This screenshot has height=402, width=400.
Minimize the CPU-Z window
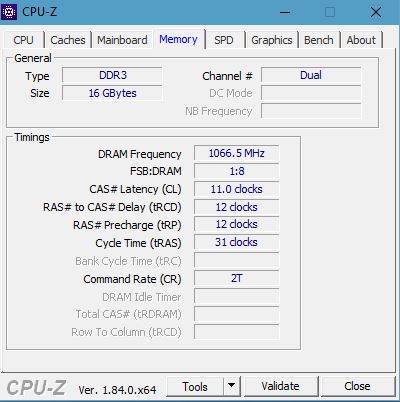point(285,12)
